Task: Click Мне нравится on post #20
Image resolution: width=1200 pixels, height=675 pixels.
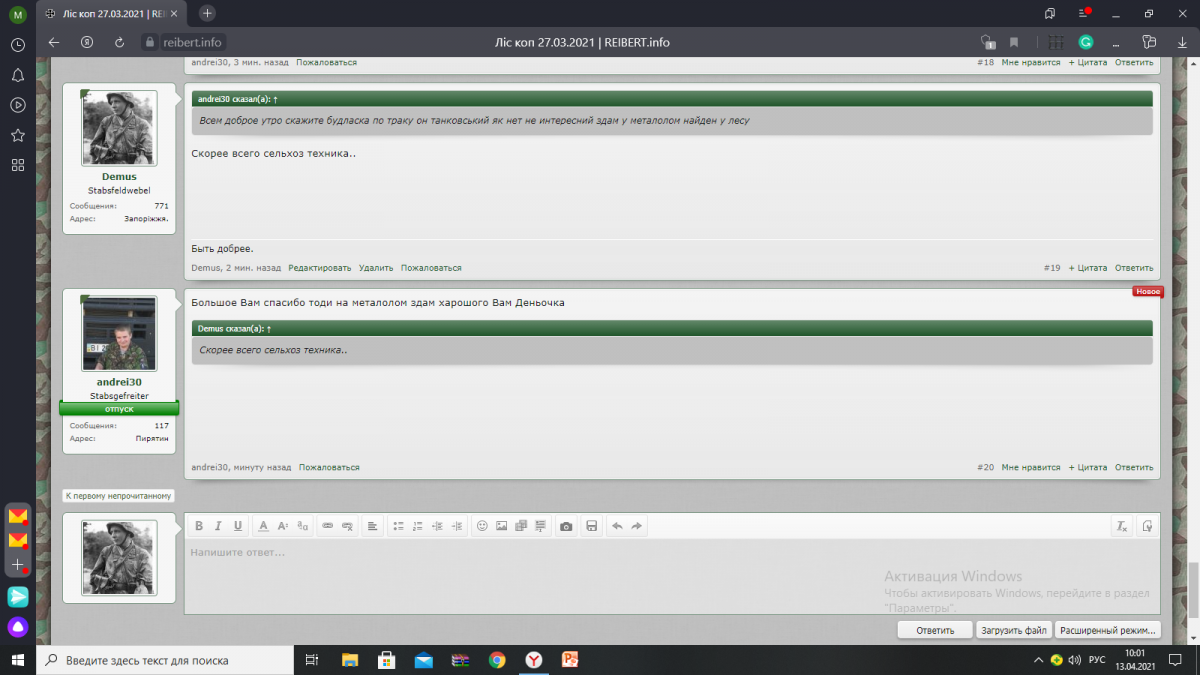Action: (1031, 467)
